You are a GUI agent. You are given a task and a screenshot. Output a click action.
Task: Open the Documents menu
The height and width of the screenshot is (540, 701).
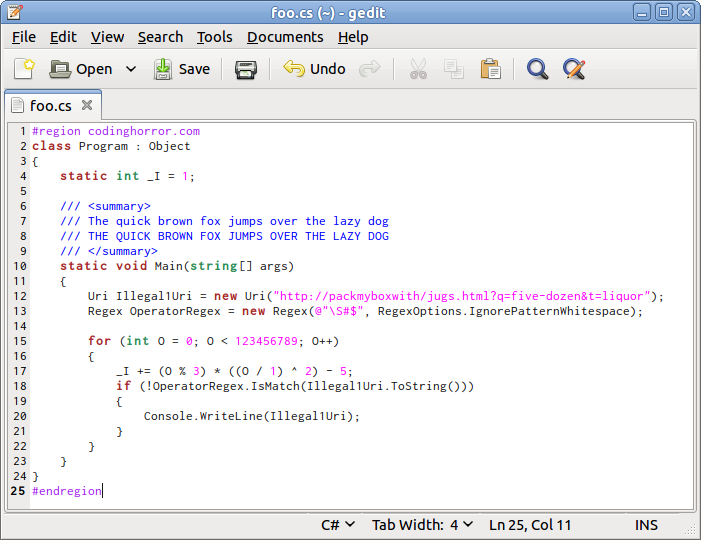(x=285, y=37)
